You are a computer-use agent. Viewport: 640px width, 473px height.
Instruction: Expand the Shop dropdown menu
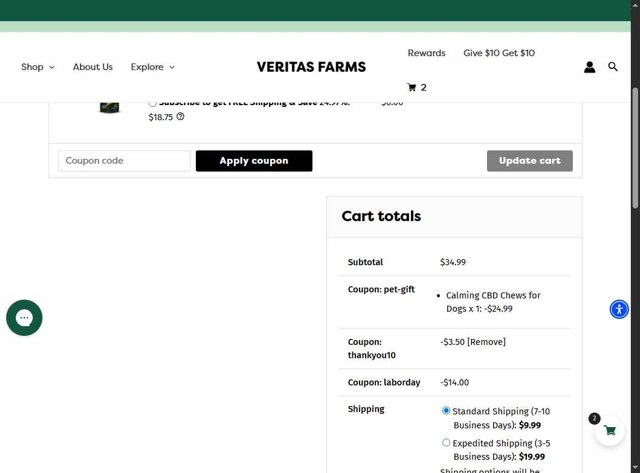tap(38, 67)
